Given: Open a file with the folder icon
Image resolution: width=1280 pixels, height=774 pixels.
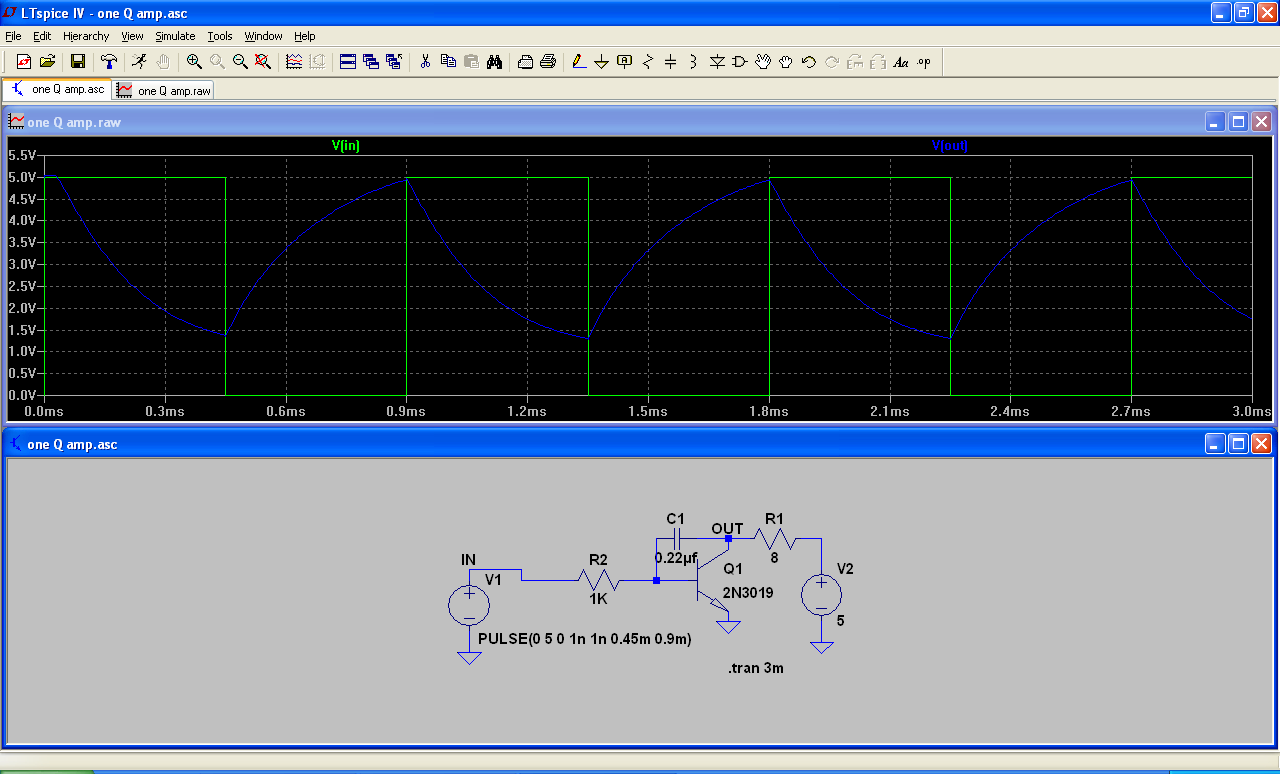Looking at the screenshot, I should click(47, 62).
